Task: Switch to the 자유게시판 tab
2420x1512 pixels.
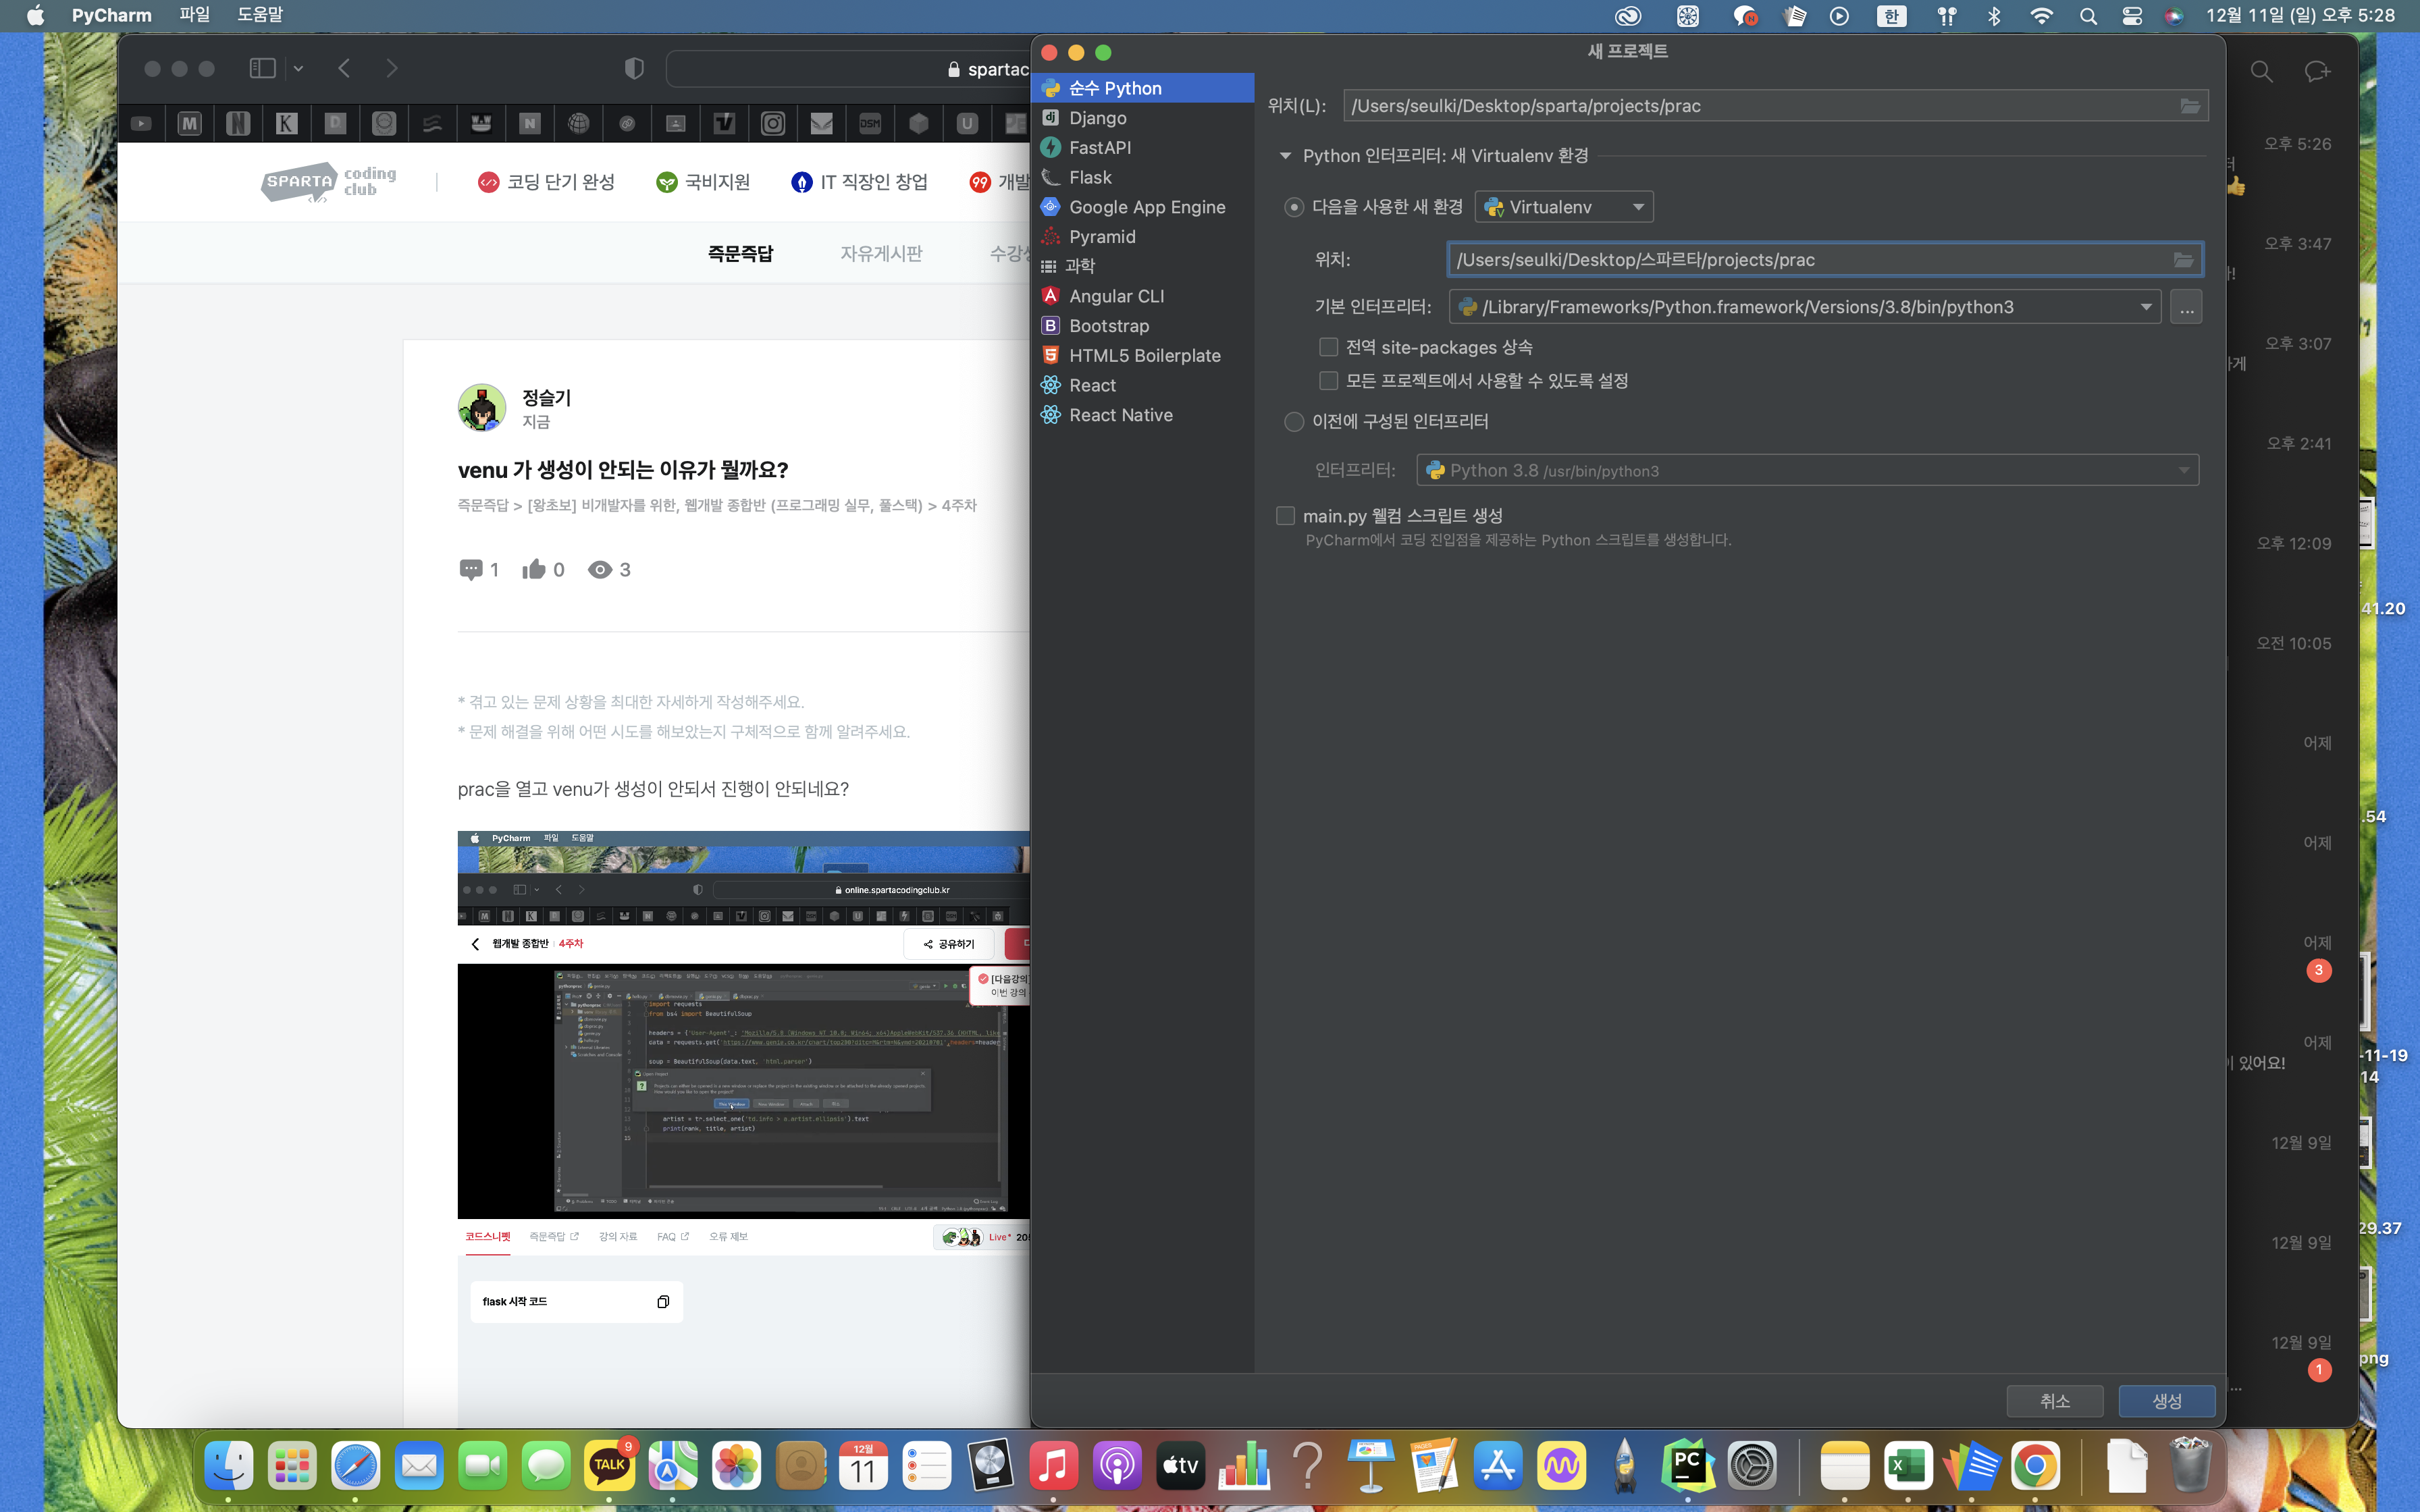Action: click(x=881, y=254)
